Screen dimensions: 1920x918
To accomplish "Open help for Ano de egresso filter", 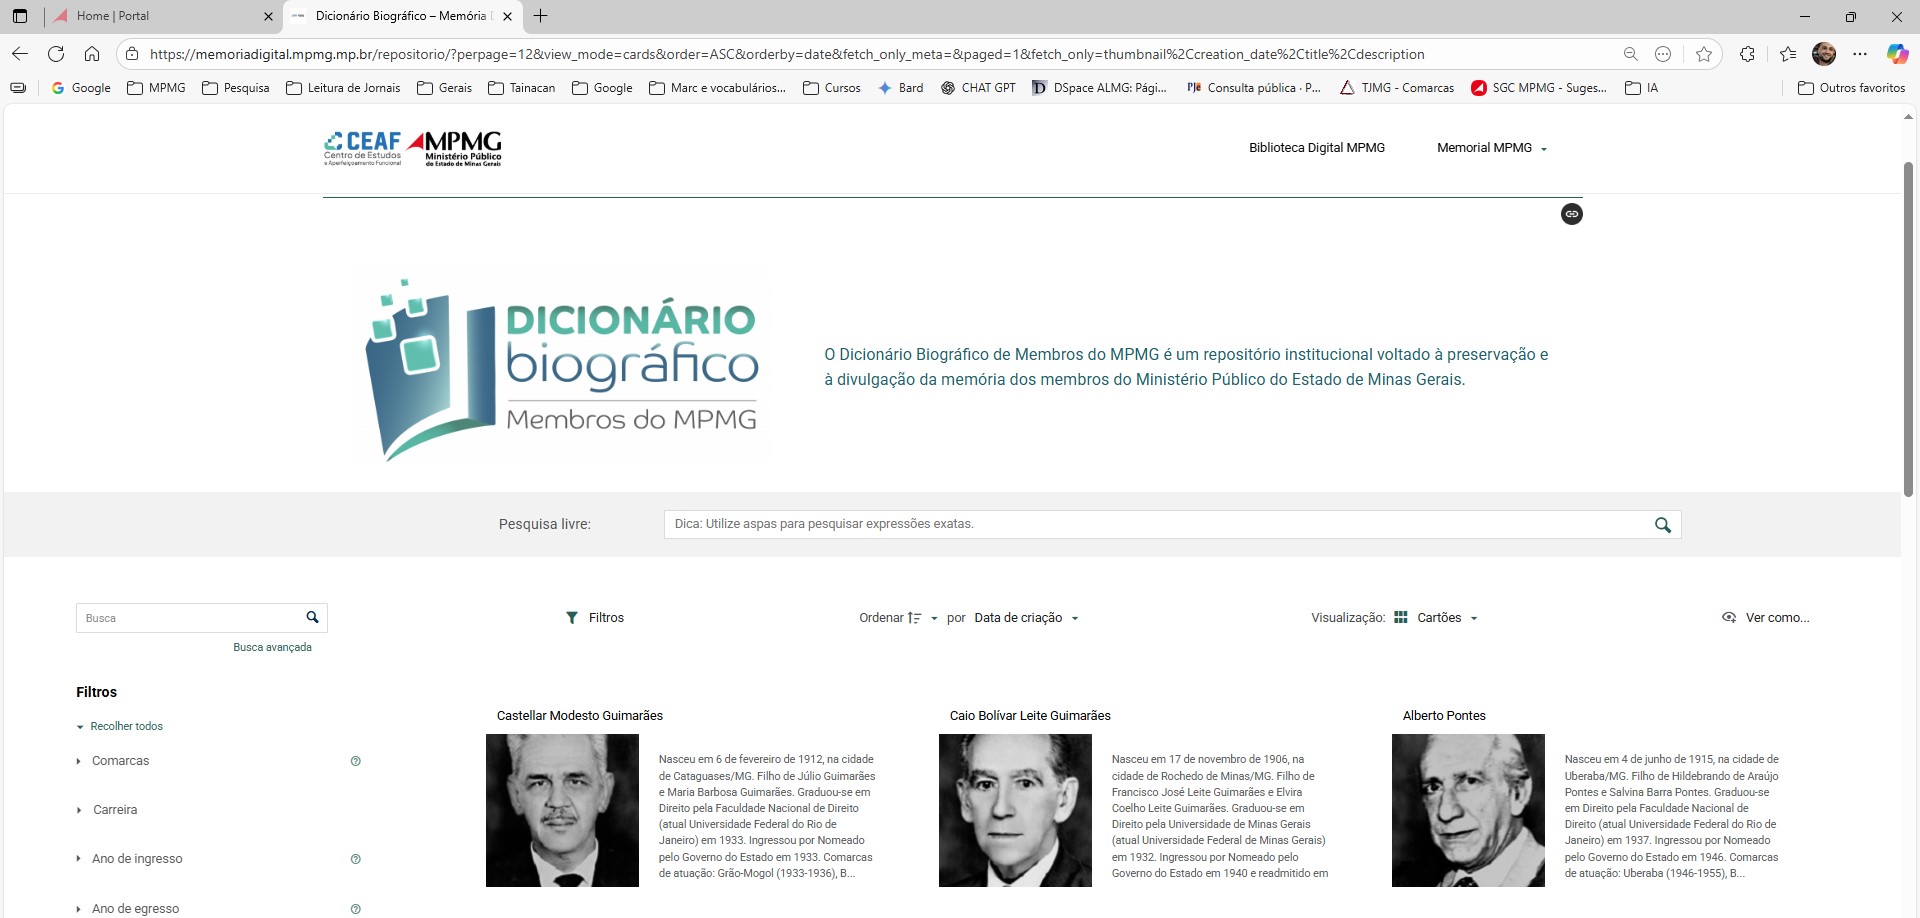I will [x=355, y=909].
